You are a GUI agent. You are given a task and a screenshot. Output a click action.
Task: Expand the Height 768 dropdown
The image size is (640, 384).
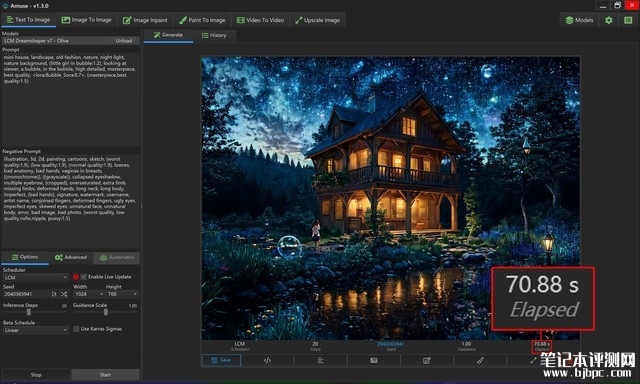coord(122,294)
